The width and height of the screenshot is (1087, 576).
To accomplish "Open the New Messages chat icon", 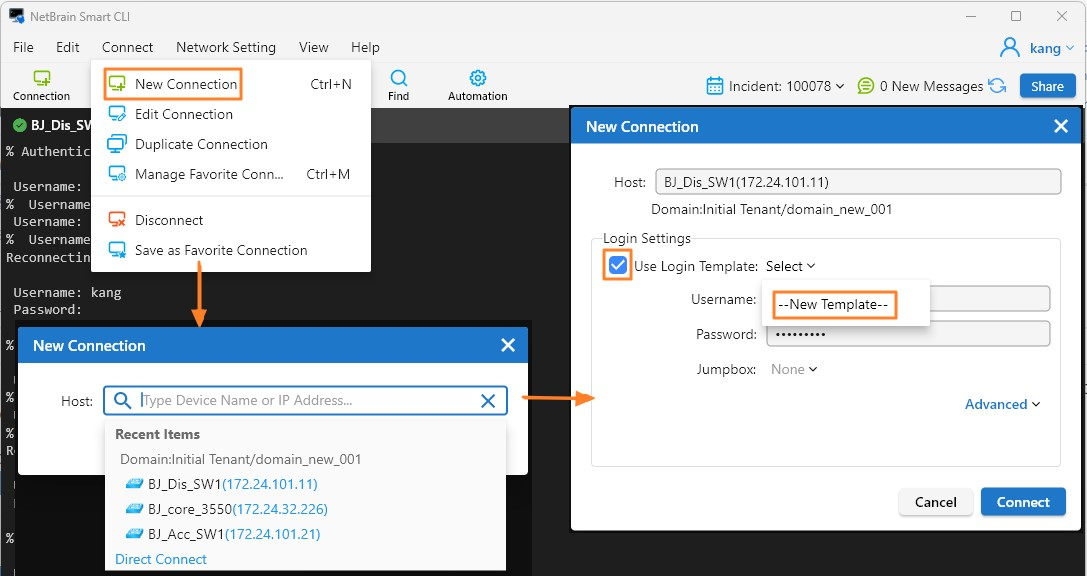I will pyautogui.click(x=866, y=86).
